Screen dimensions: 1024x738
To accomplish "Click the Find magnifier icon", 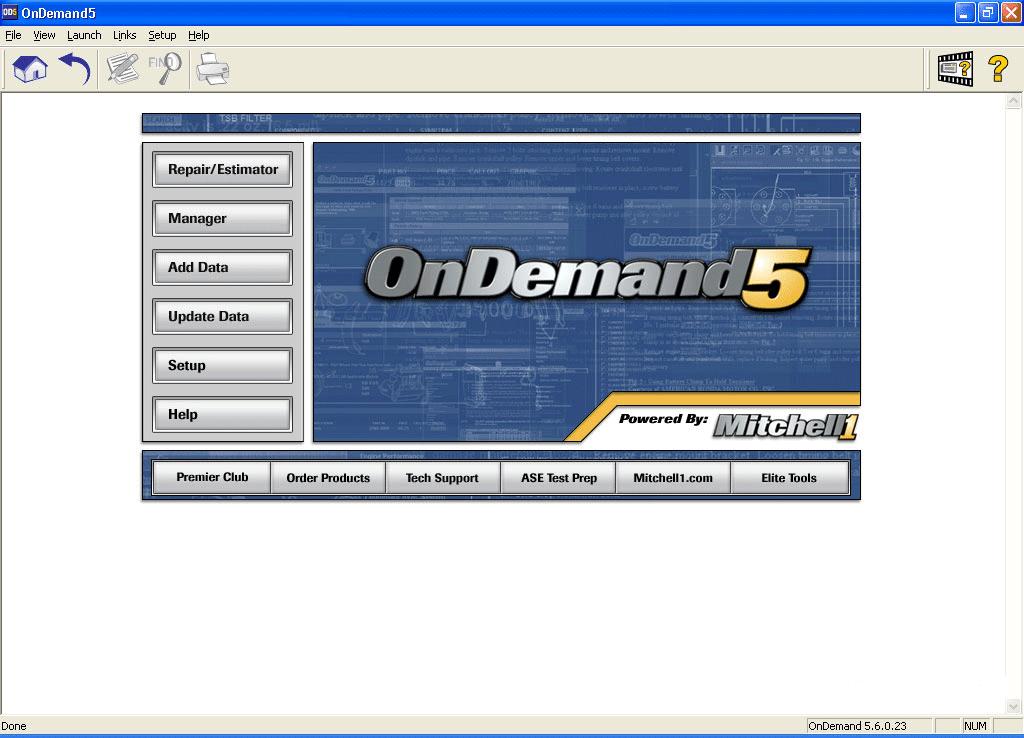I will pos(165,69).
